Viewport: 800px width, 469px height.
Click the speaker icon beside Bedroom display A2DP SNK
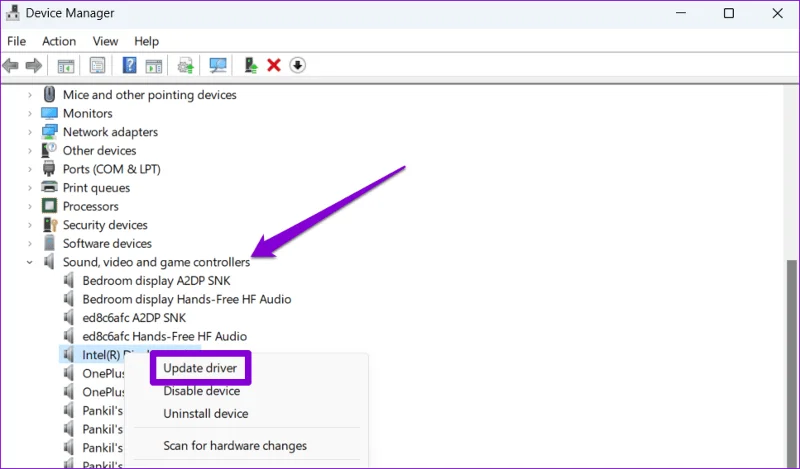pos(69,280)
